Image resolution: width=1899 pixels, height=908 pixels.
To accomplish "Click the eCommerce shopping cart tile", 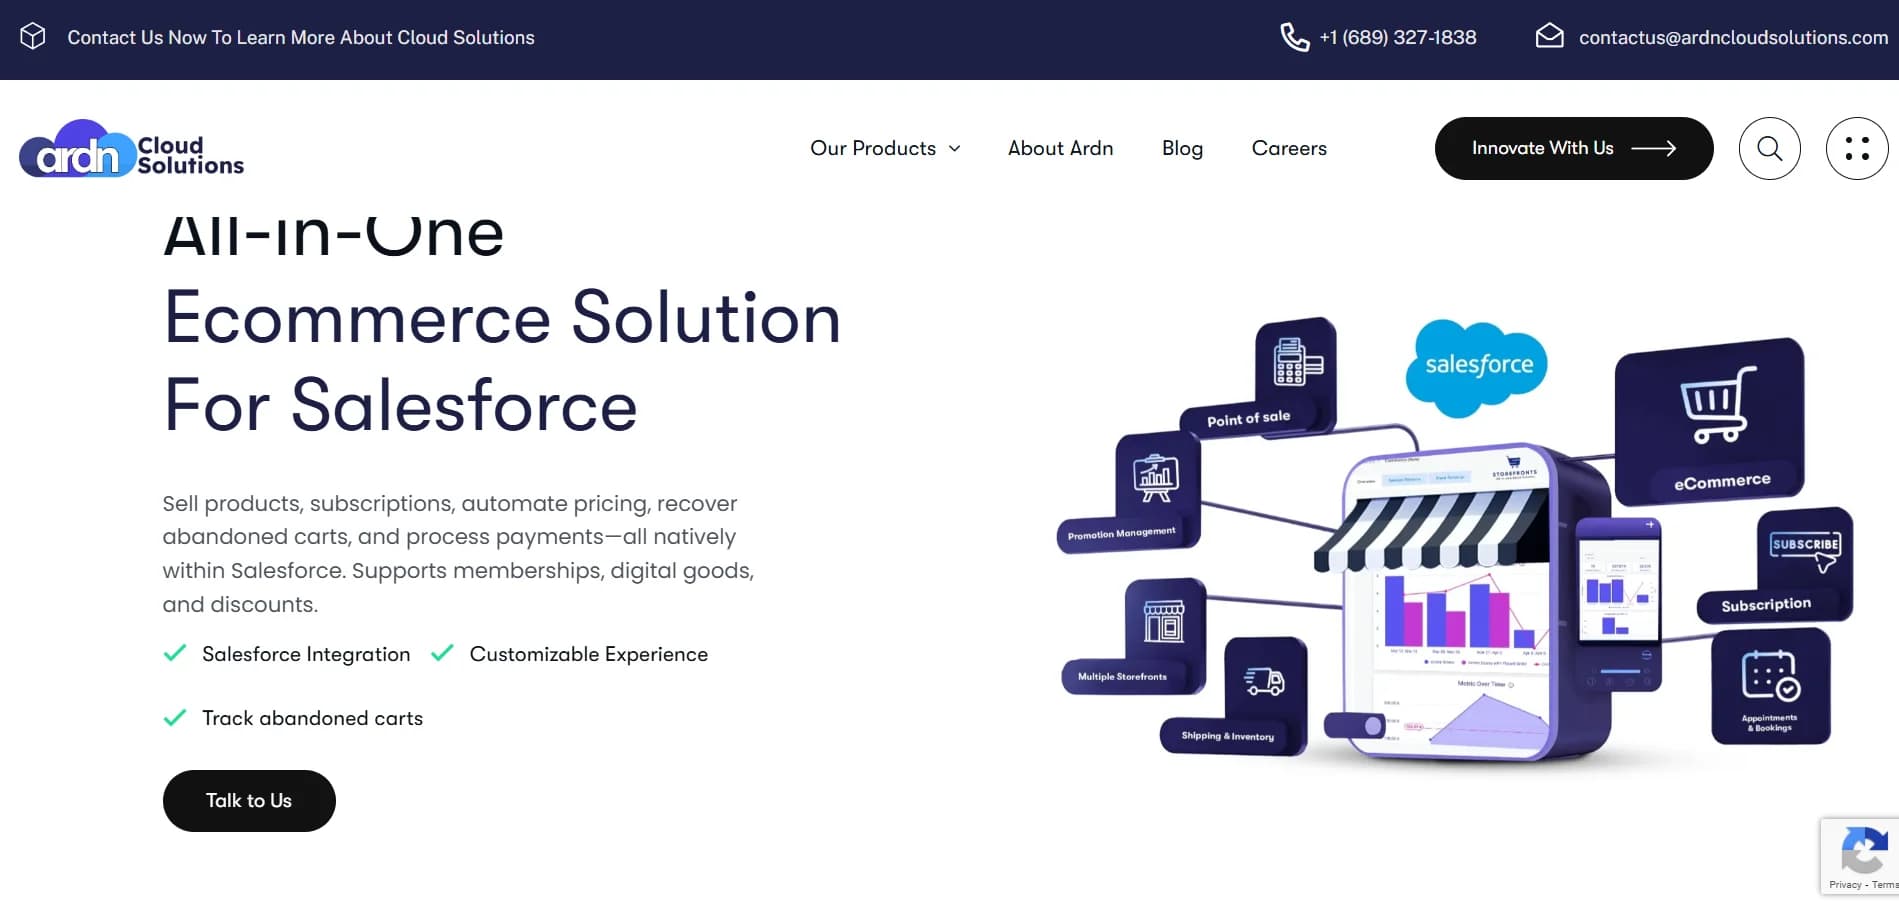I will [1712, 420].
